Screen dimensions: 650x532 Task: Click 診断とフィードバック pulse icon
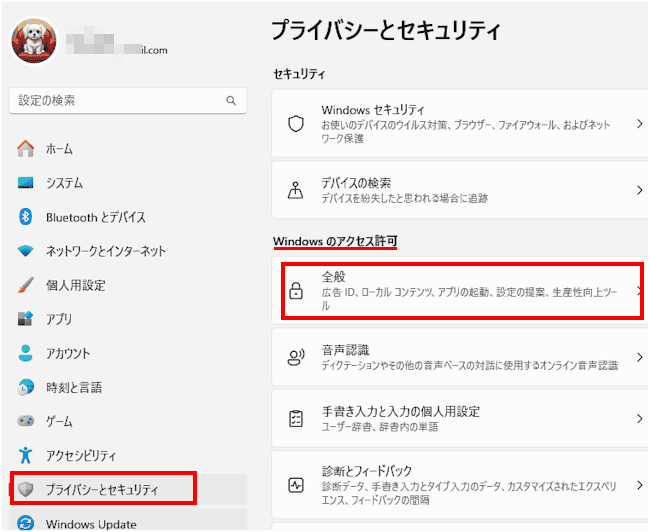point(296,485)
